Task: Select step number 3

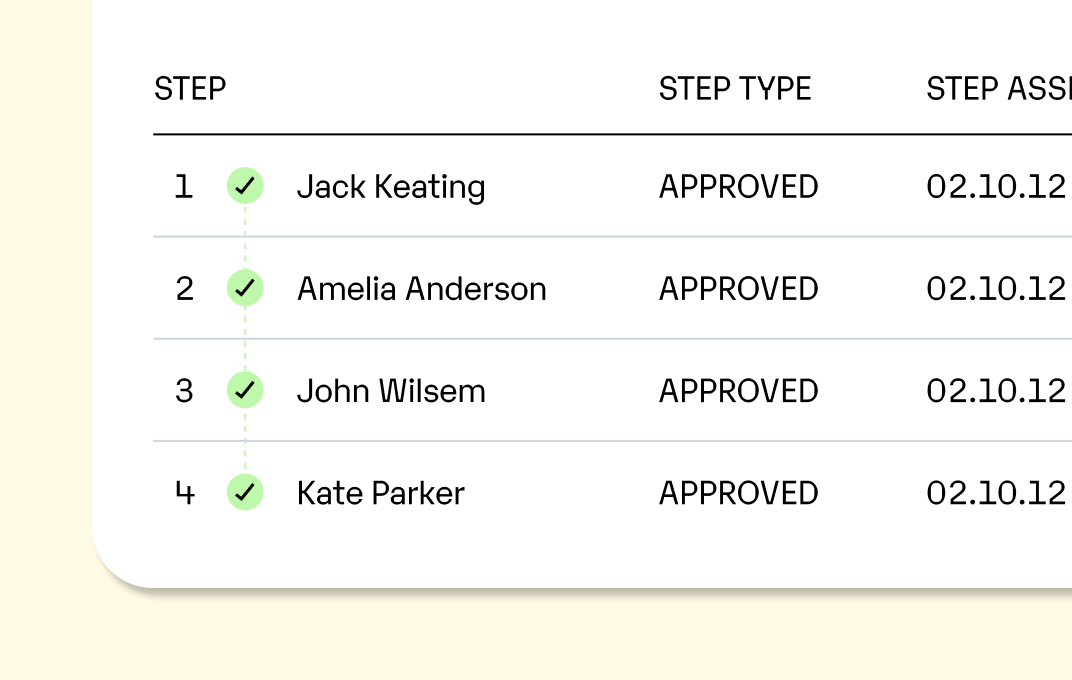Action: coord(184,391)
